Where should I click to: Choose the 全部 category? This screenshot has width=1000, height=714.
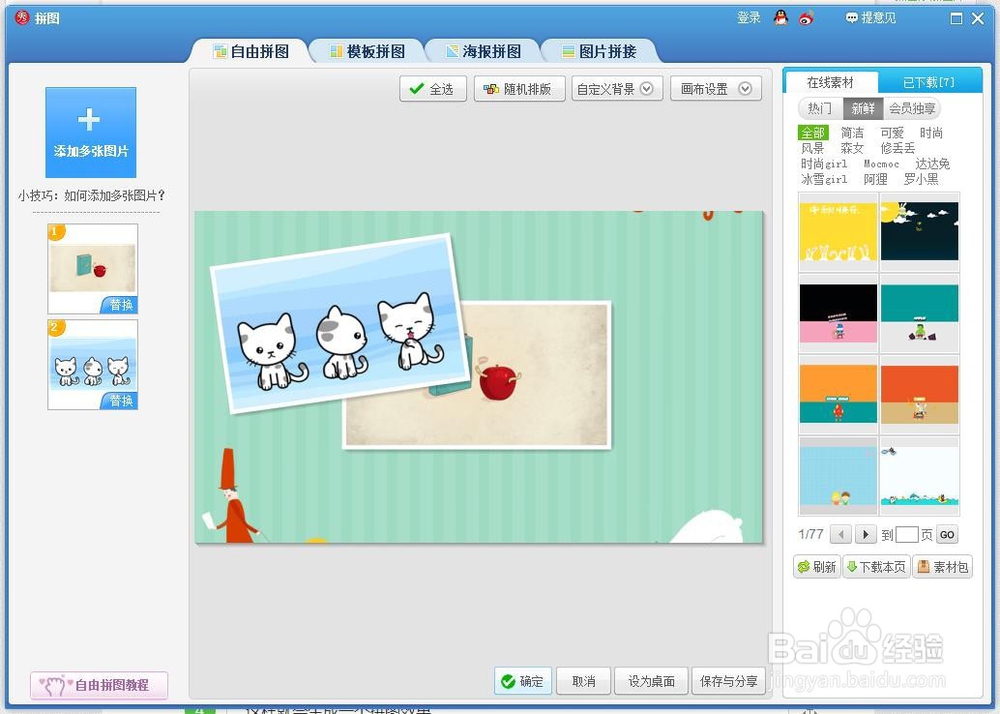pos(813,133)
